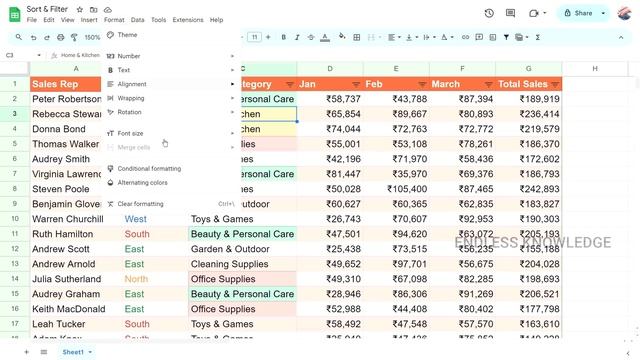Viewport: 640px width, 360px height.
Task: Click the move-to-folder icon
Action: [x=93, y=9]
